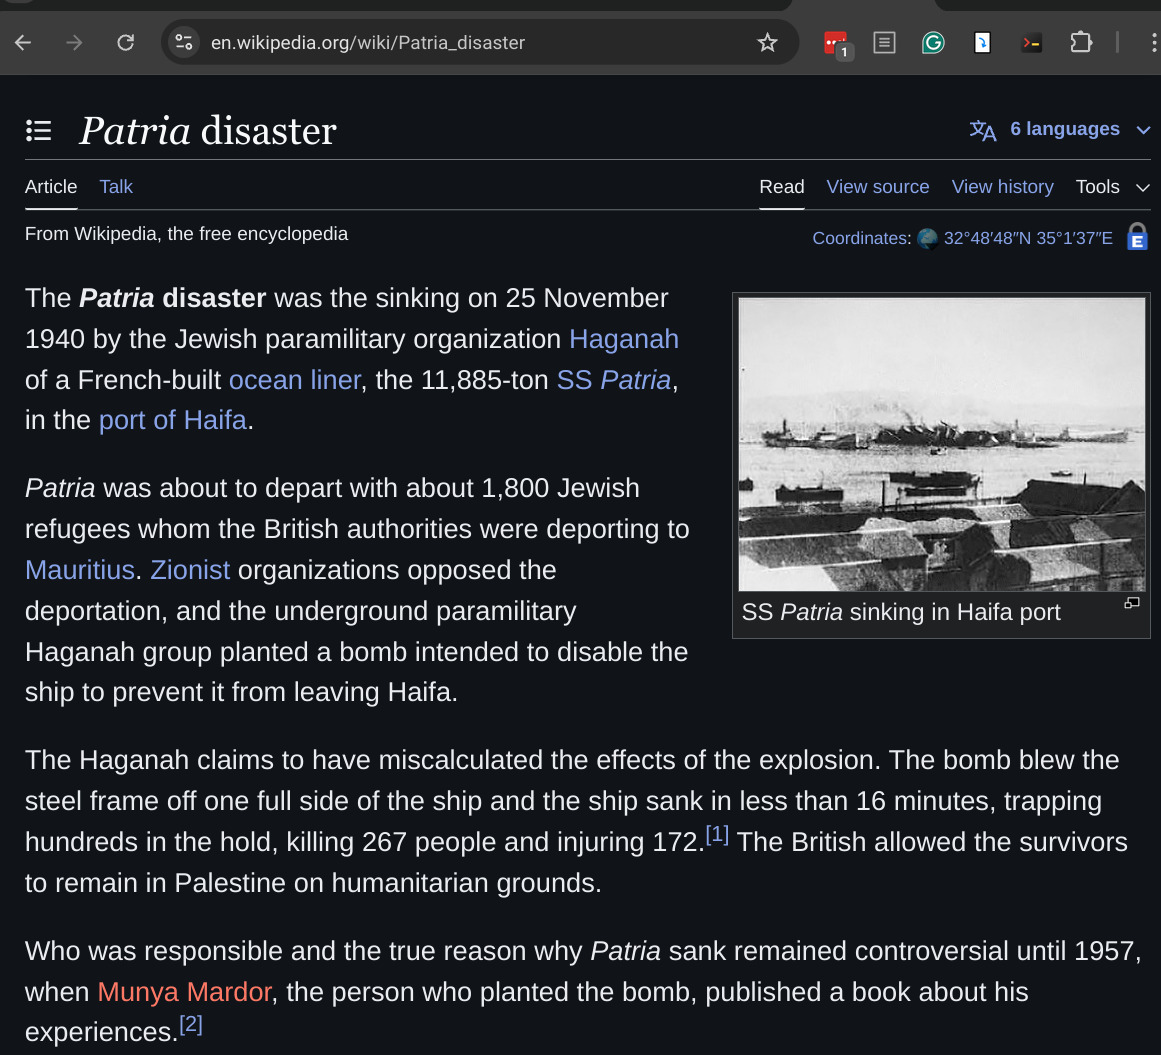Open the site information icon in address bar

coord(184,42)
